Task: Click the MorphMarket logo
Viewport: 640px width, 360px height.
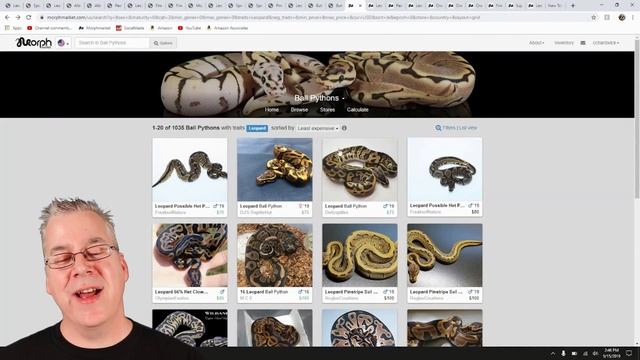Action: (x=34, y=42)
